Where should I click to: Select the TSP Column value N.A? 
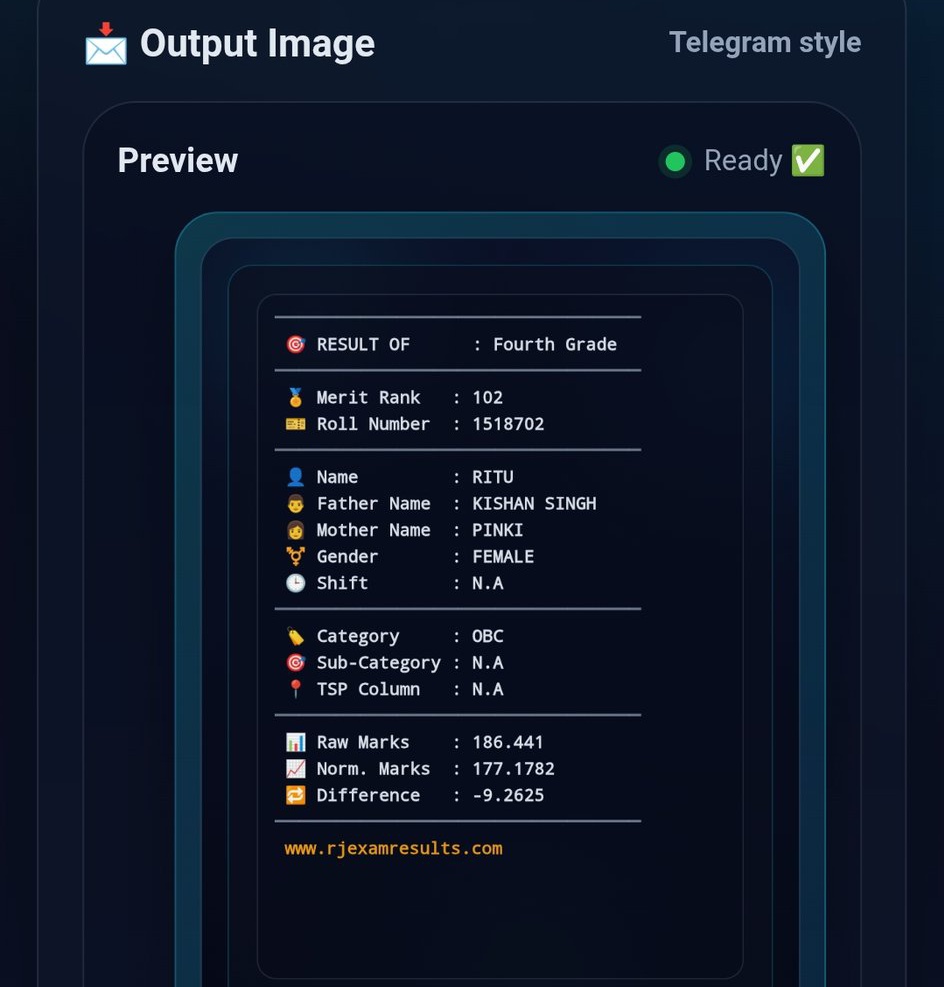pyautogui.click(x=488, y=689)
